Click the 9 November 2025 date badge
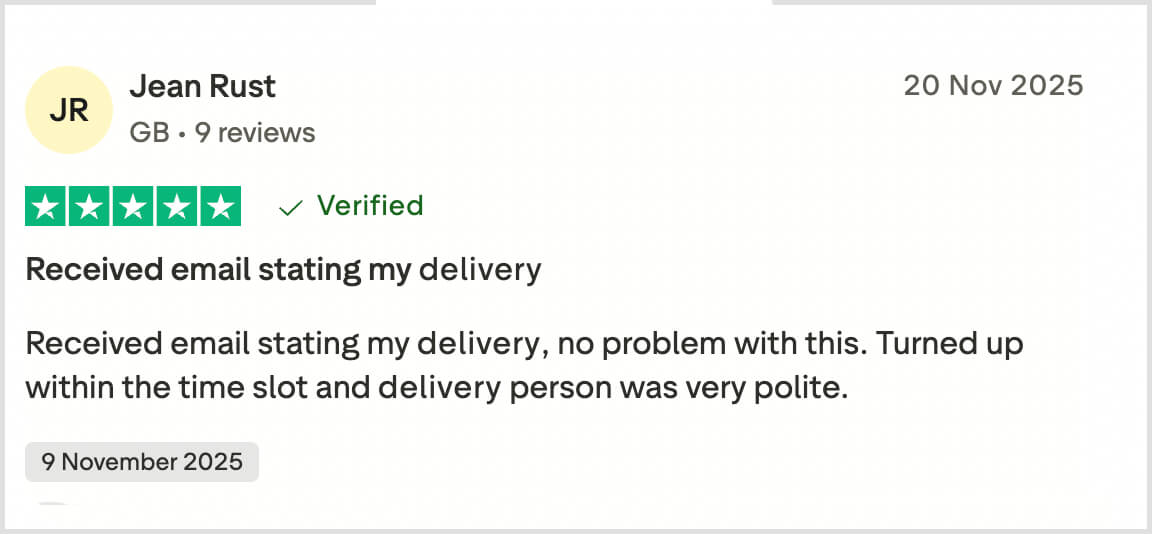The image size is (1152, 534). click(142, 462)
